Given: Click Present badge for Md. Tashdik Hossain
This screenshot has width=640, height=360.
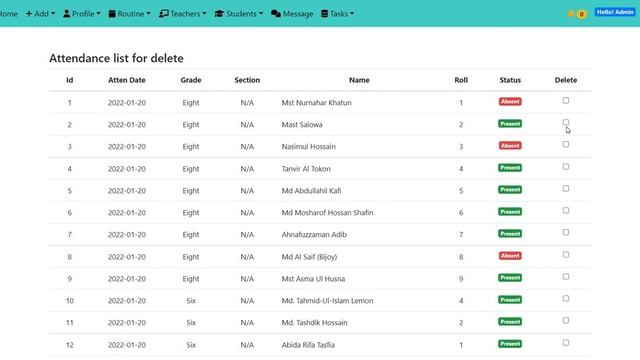Looking at the screenshot, I should click(x=510, y=322).
